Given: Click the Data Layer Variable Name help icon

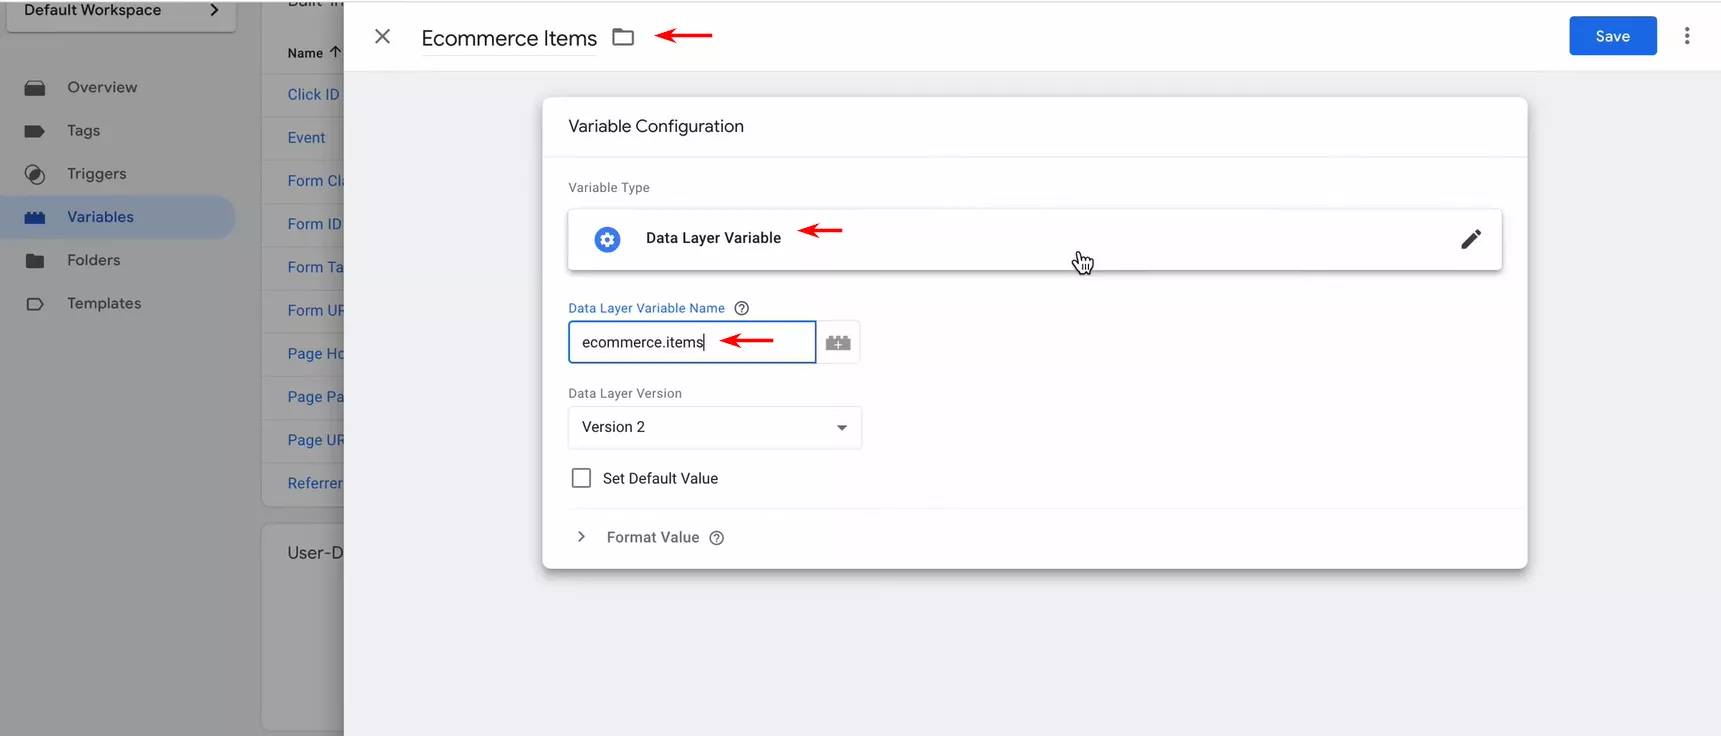Looking at the screenshot, I should pyautogui.click(x=742, y=308).
